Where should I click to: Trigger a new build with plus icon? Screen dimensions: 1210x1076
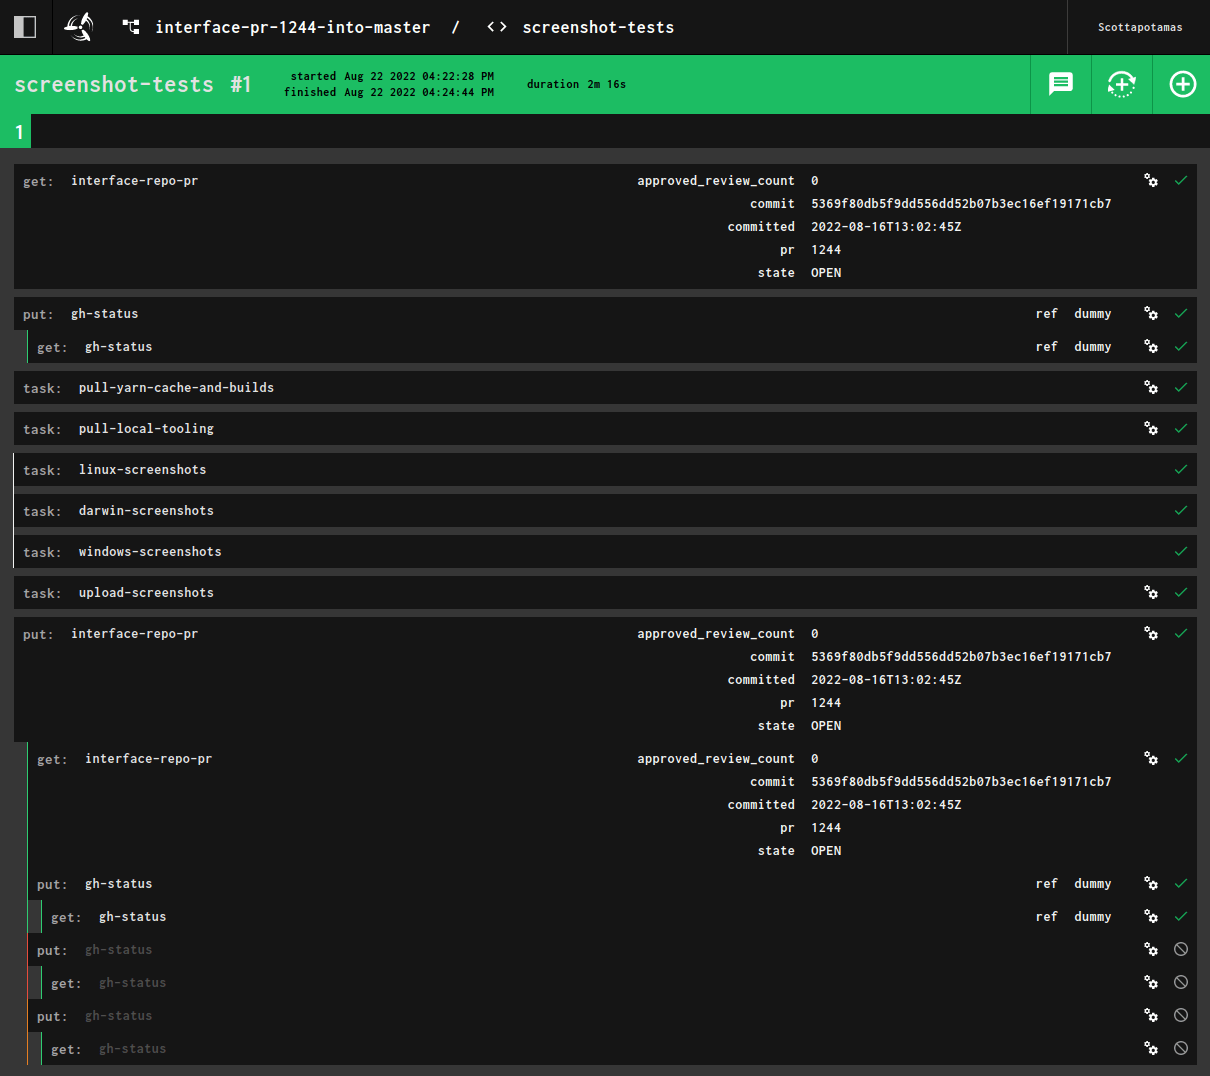tap(1182, 84)
